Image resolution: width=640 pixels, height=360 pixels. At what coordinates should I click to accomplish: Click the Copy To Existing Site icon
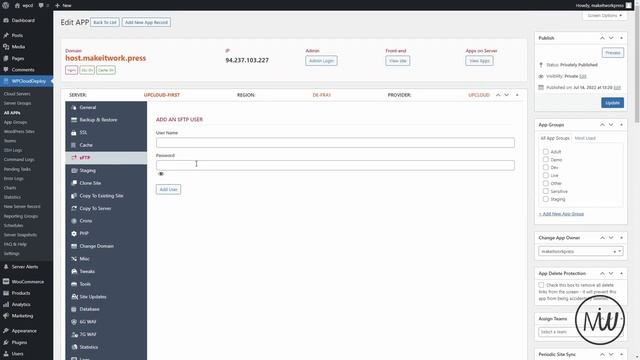tap(74, 196)
